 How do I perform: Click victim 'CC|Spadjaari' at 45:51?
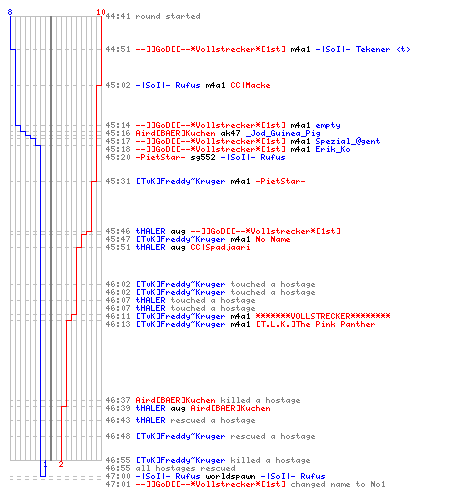click(220, 247)
